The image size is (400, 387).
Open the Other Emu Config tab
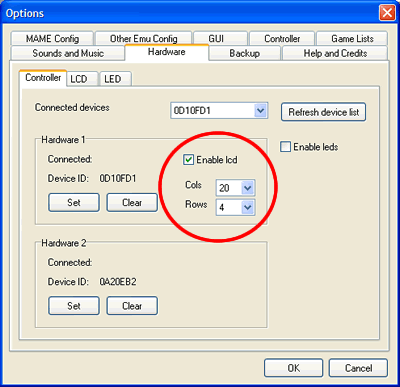(144, 39)
